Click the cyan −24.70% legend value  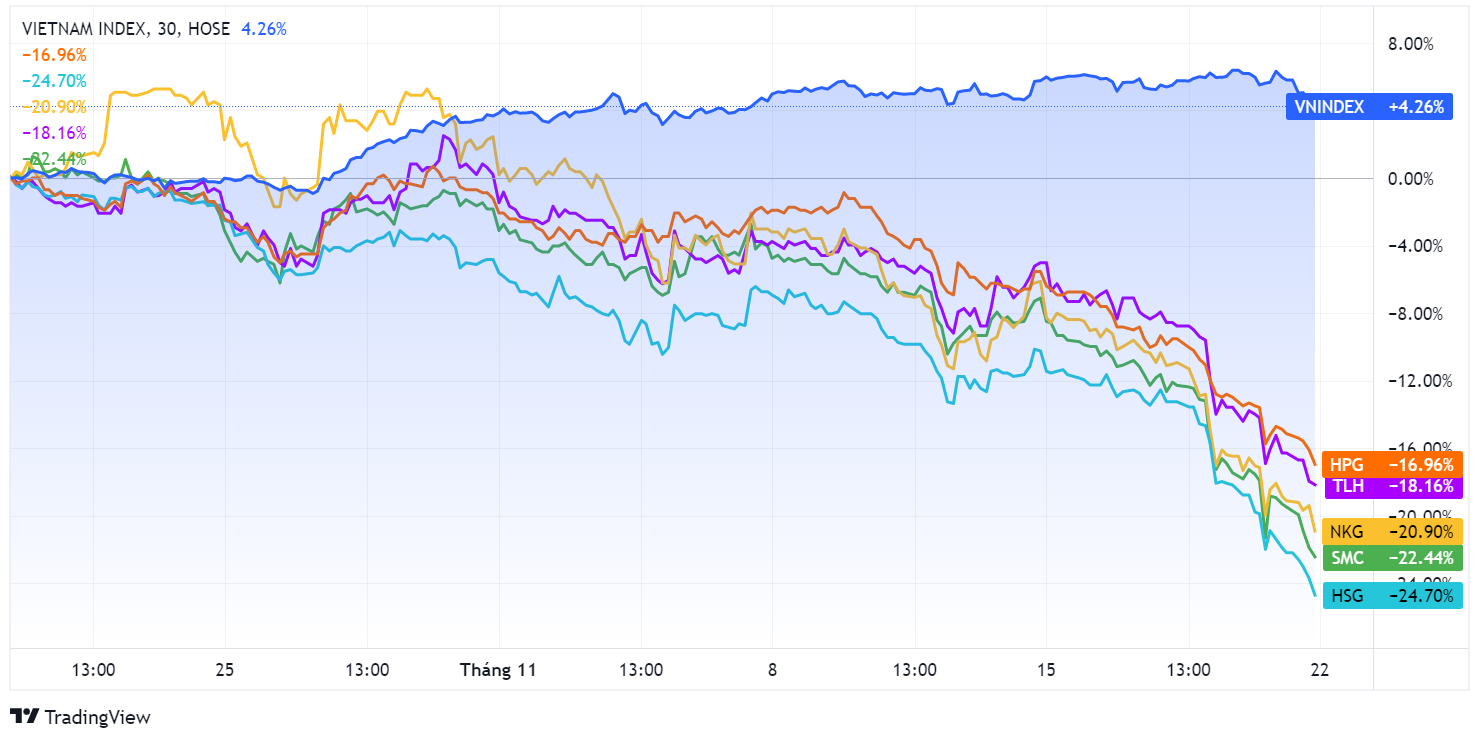[54, 81]
